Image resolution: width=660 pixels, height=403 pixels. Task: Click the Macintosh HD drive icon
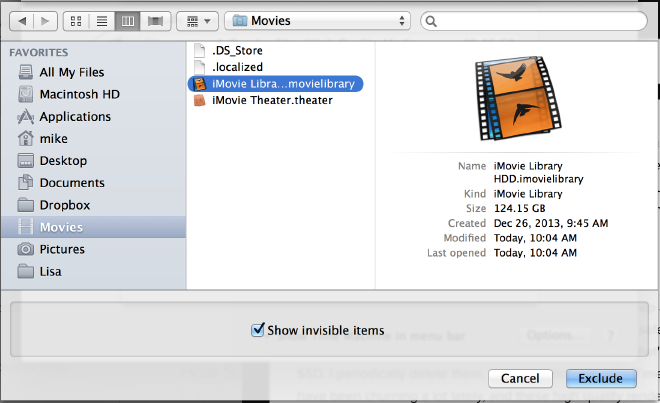[x=26, y=94]
